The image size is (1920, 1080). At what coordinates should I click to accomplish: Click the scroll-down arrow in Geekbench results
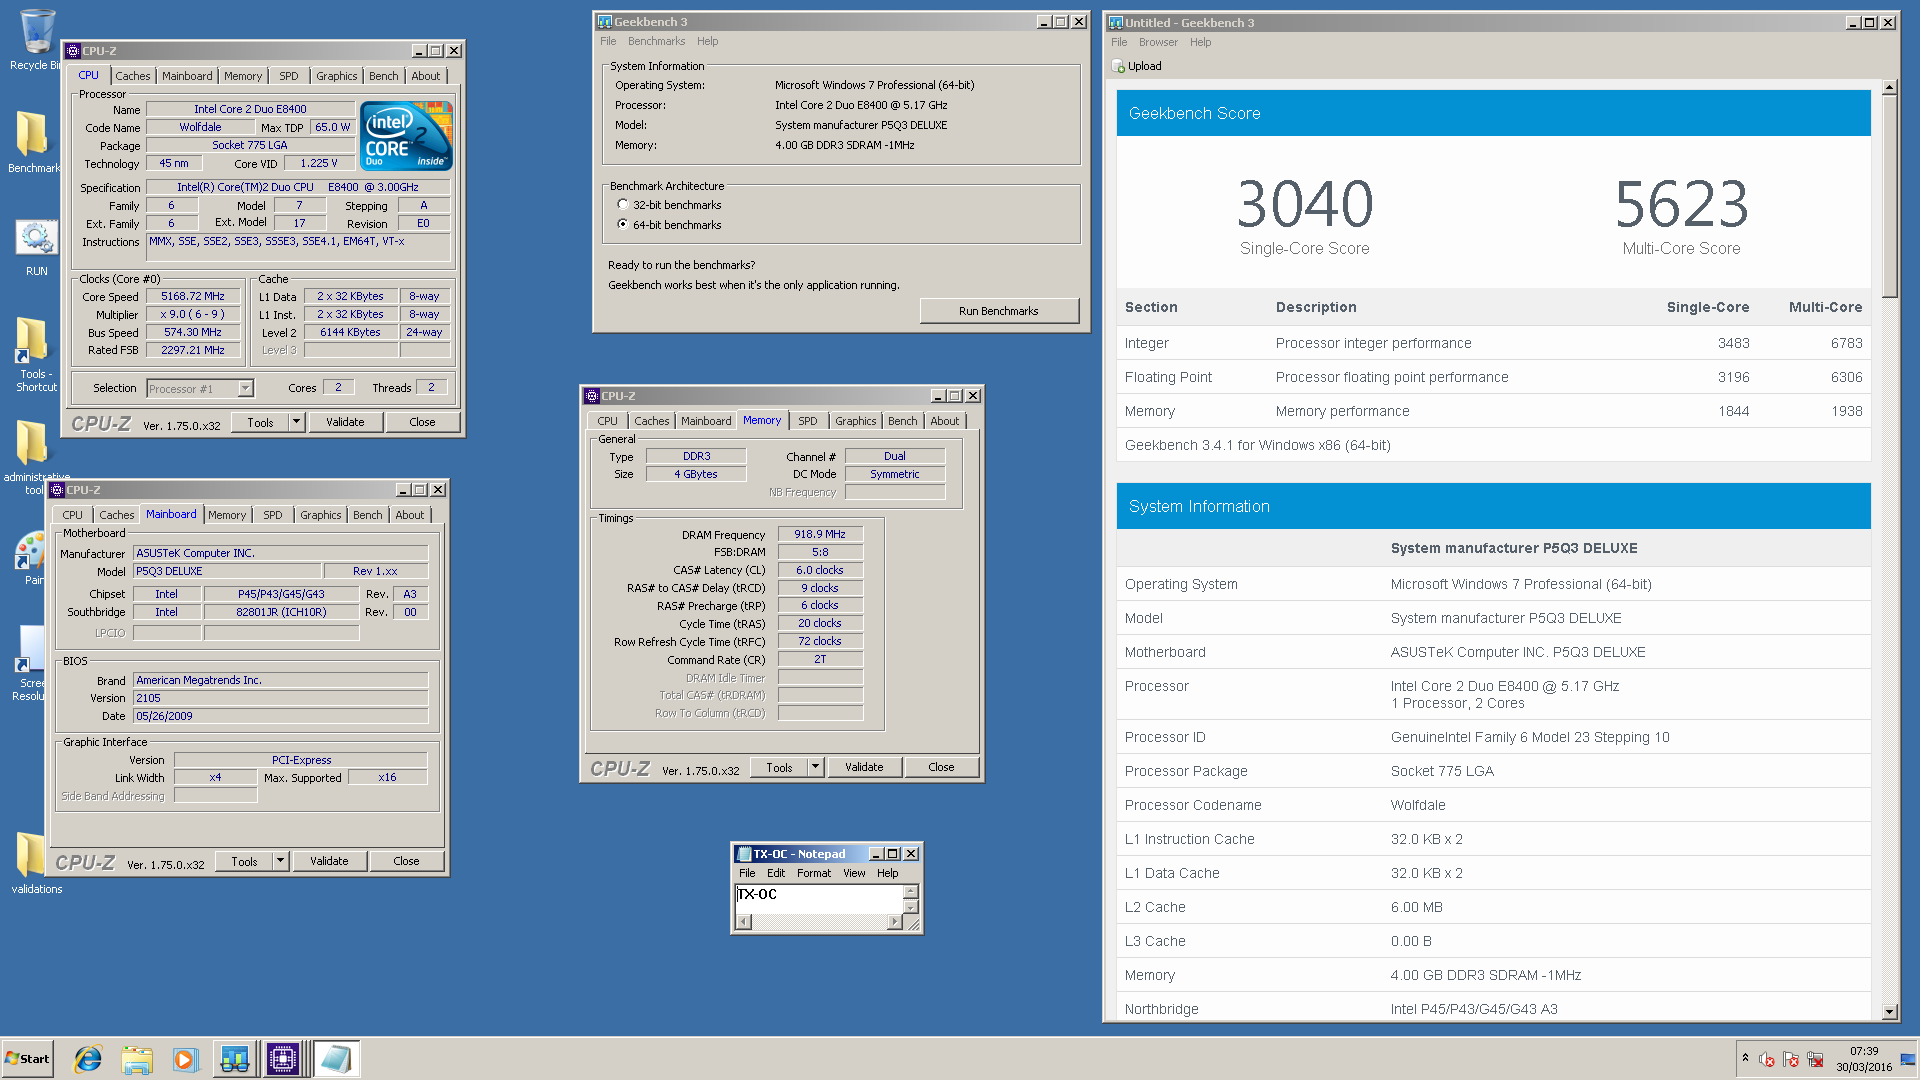coord(1889,1011)
